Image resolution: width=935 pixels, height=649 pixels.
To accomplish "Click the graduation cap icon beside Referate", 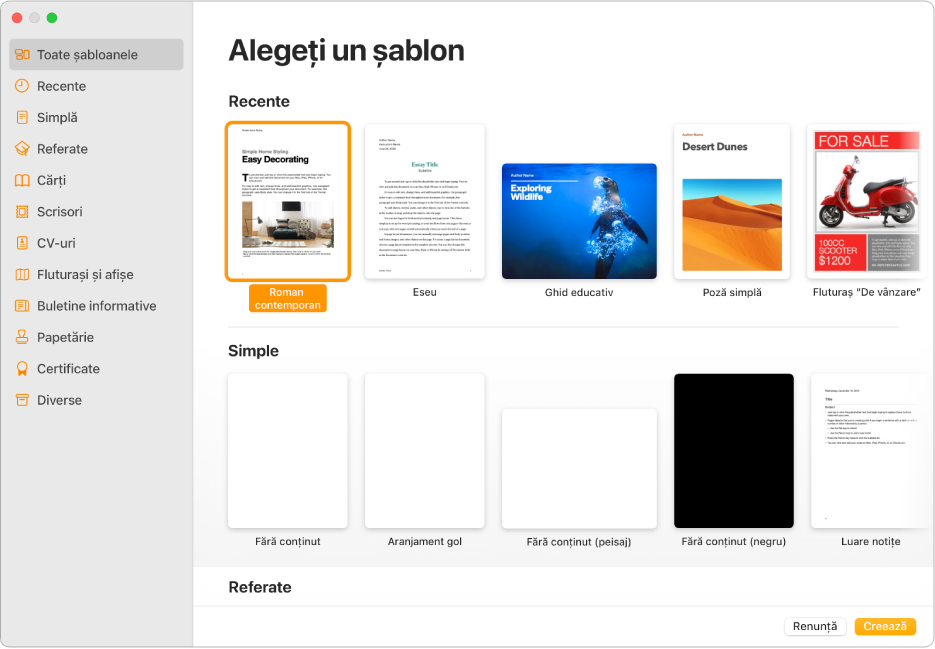I will click(x=22, y=149).
